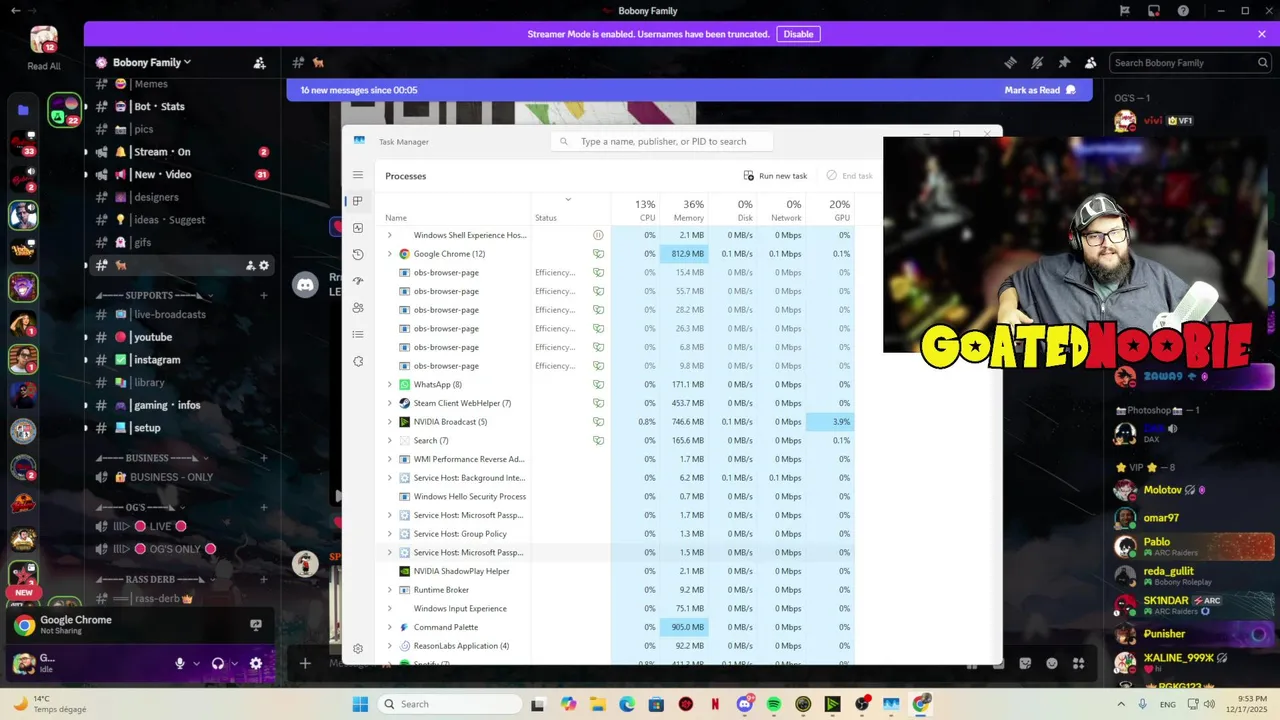The height and width of the screenshot is (720, 1280).
Task: Open Bot • Stats channel
Action: (x=182, y=106)
